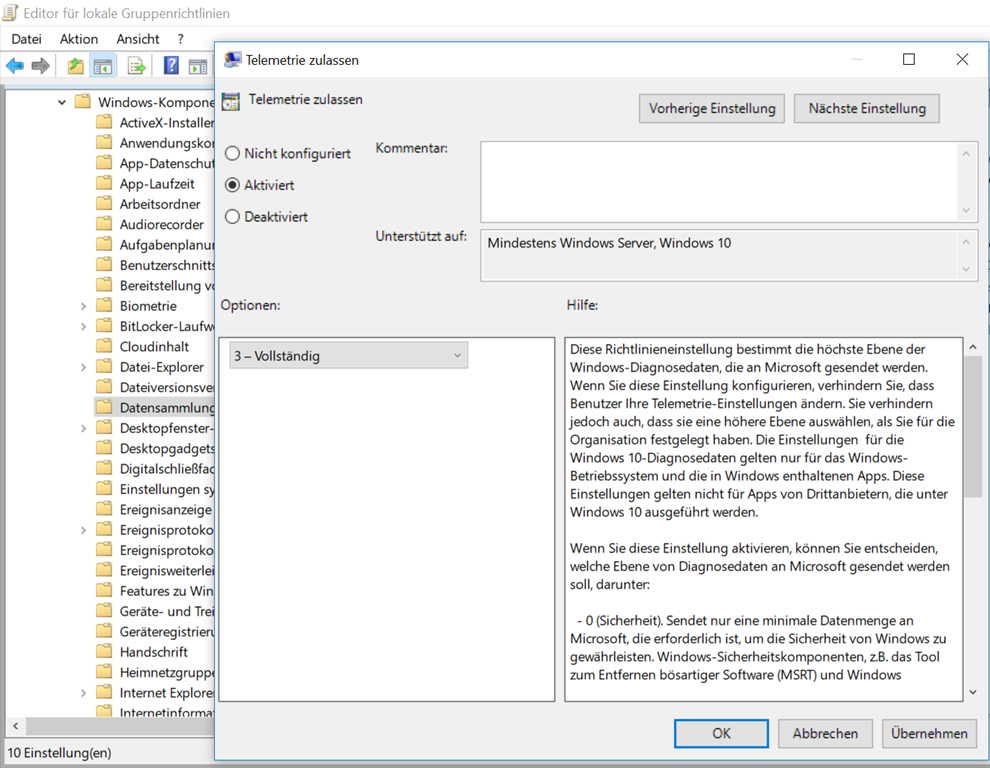Click the Desktopgadgets folder icon
The image size is (990, 768).
(104, 448)
